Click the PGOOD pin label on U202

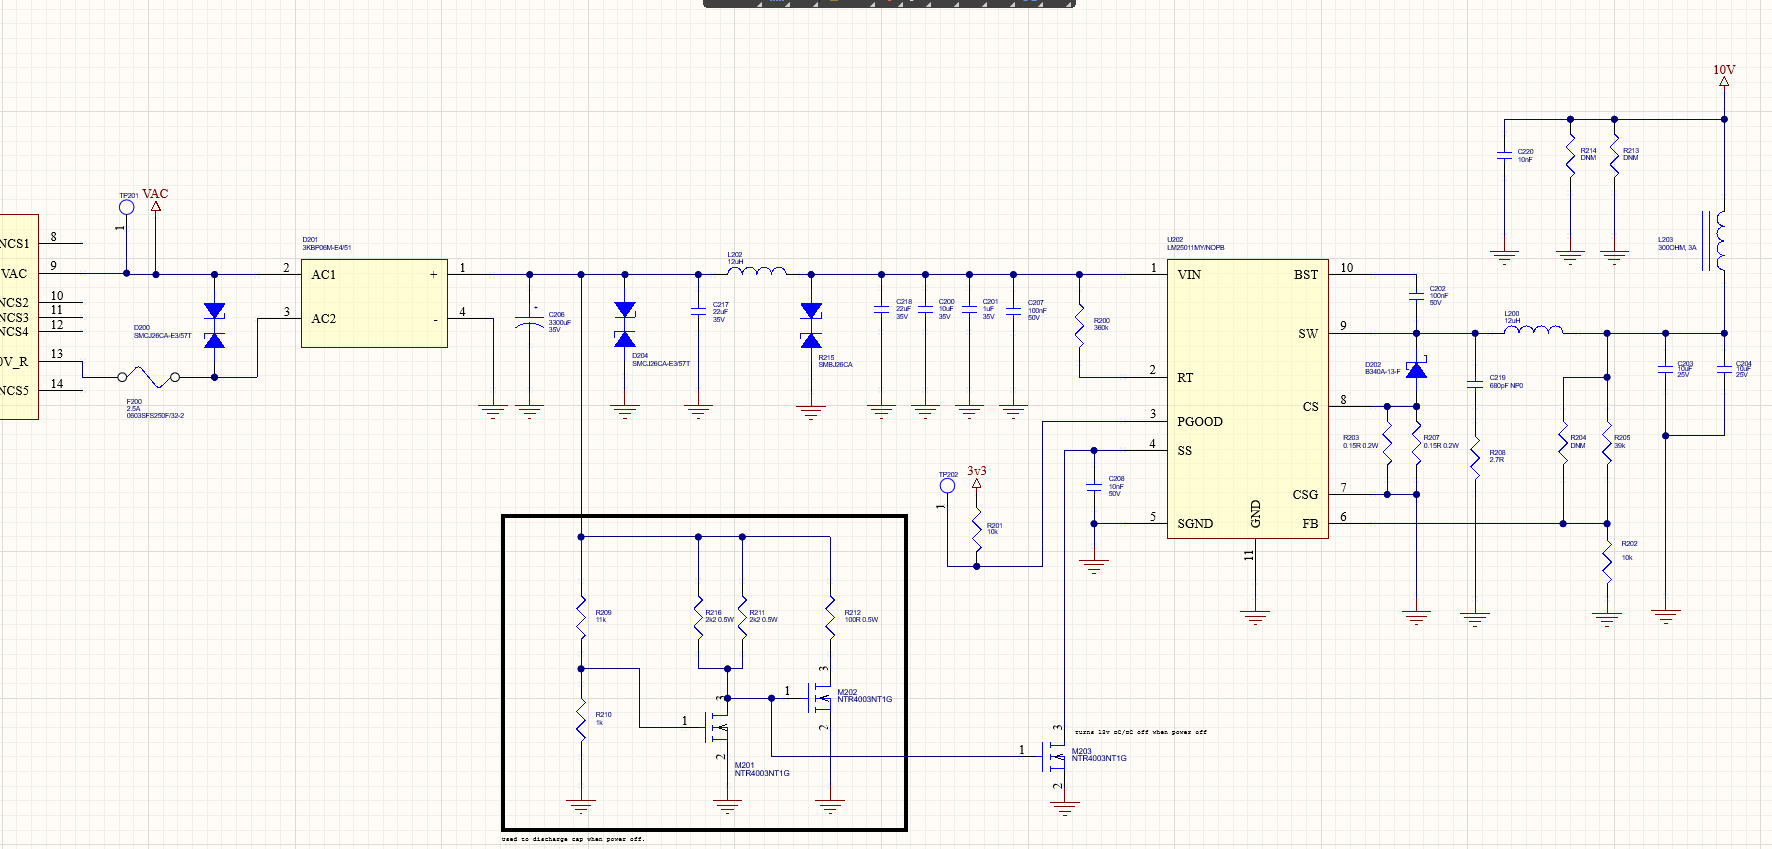point(1200,422)
